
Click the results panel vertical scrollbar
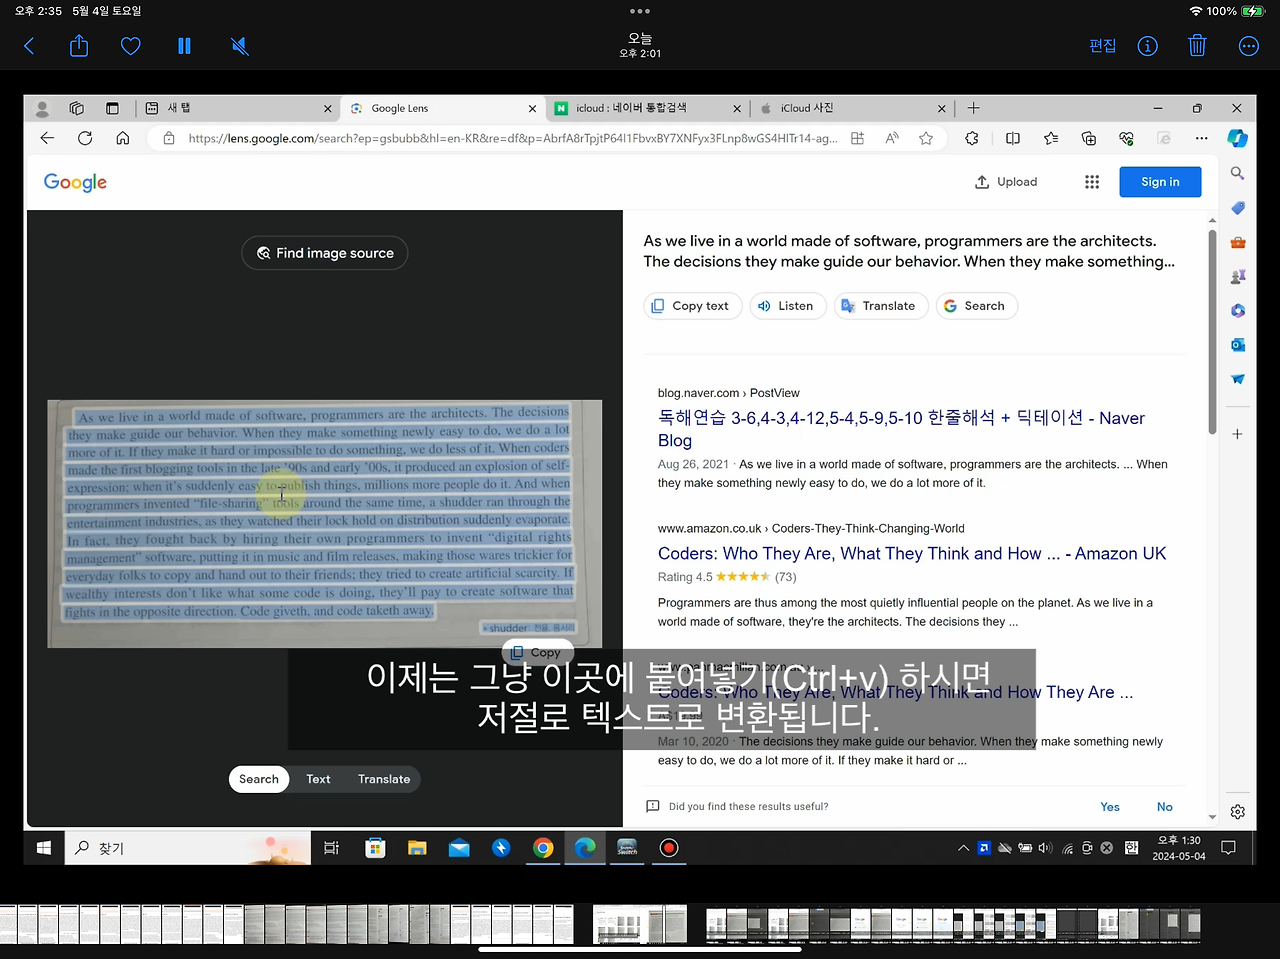[1212, 332]
